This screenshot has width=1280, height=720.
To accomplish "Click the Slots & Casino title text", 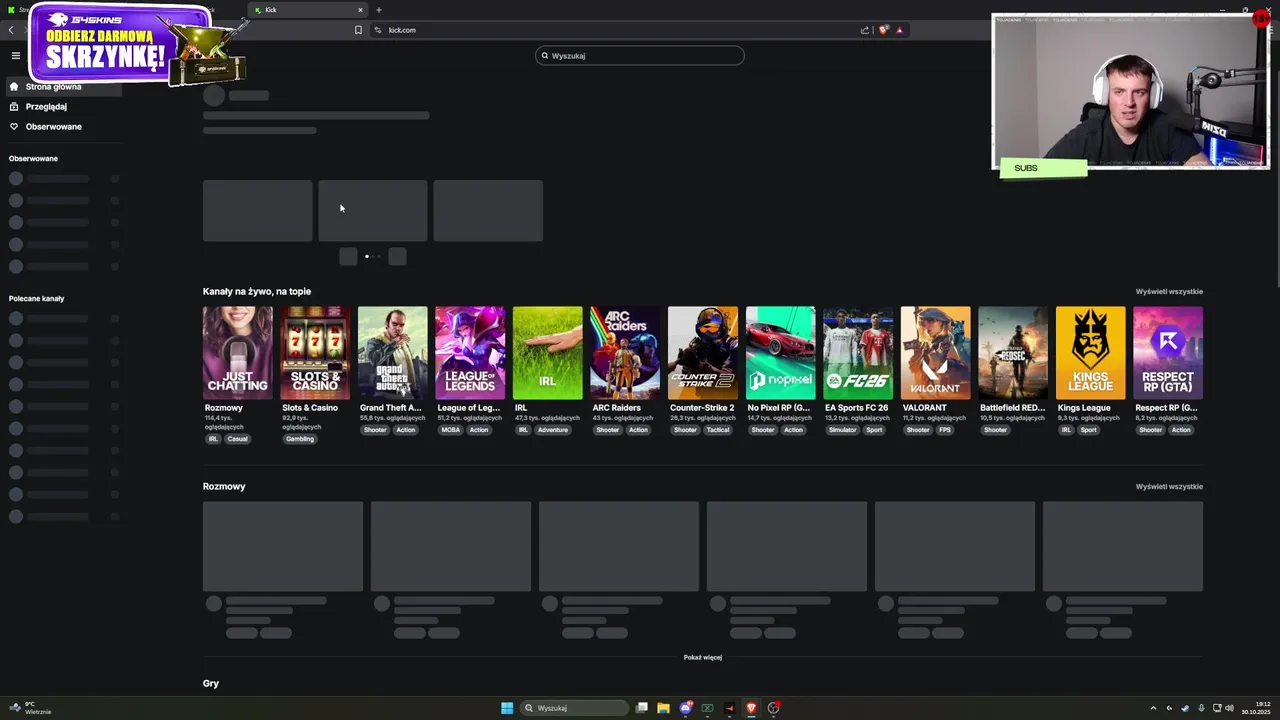I will point(310,408).
